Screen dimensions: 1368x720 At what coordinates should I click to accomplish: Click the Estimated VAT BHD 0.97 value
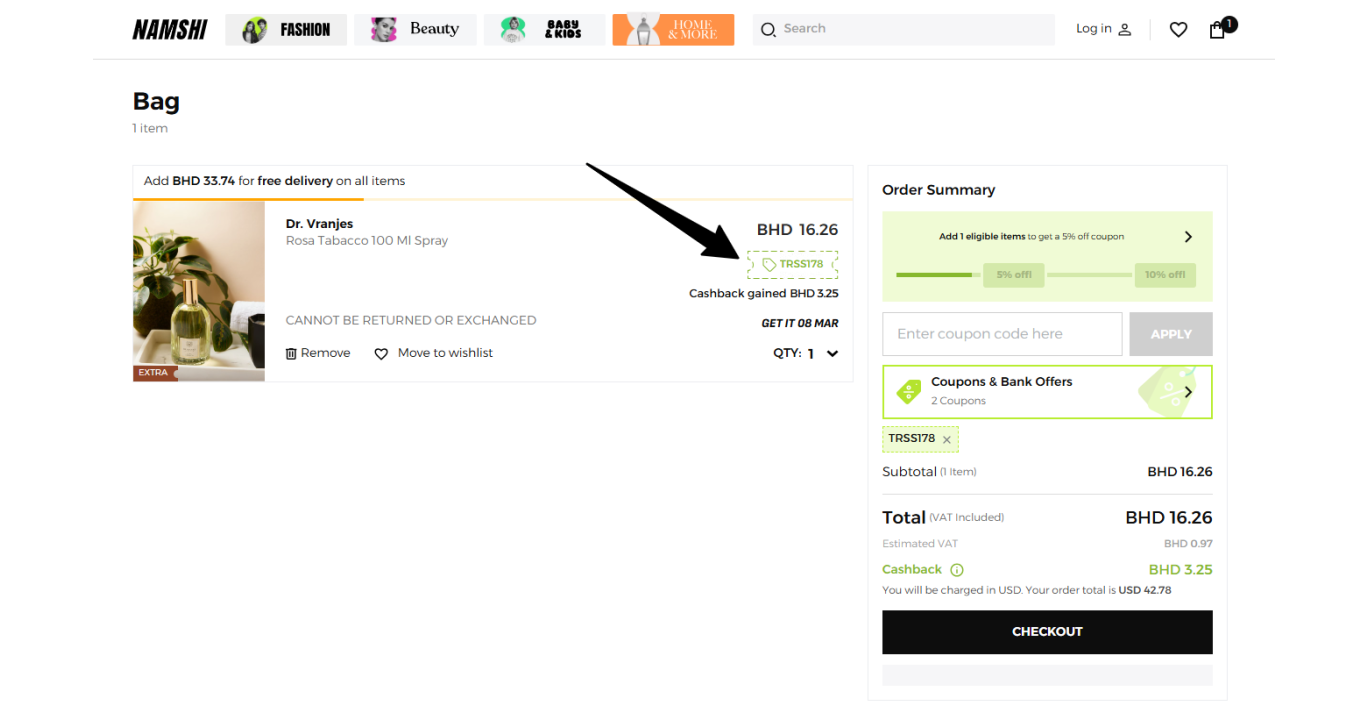coord(1188,544)
